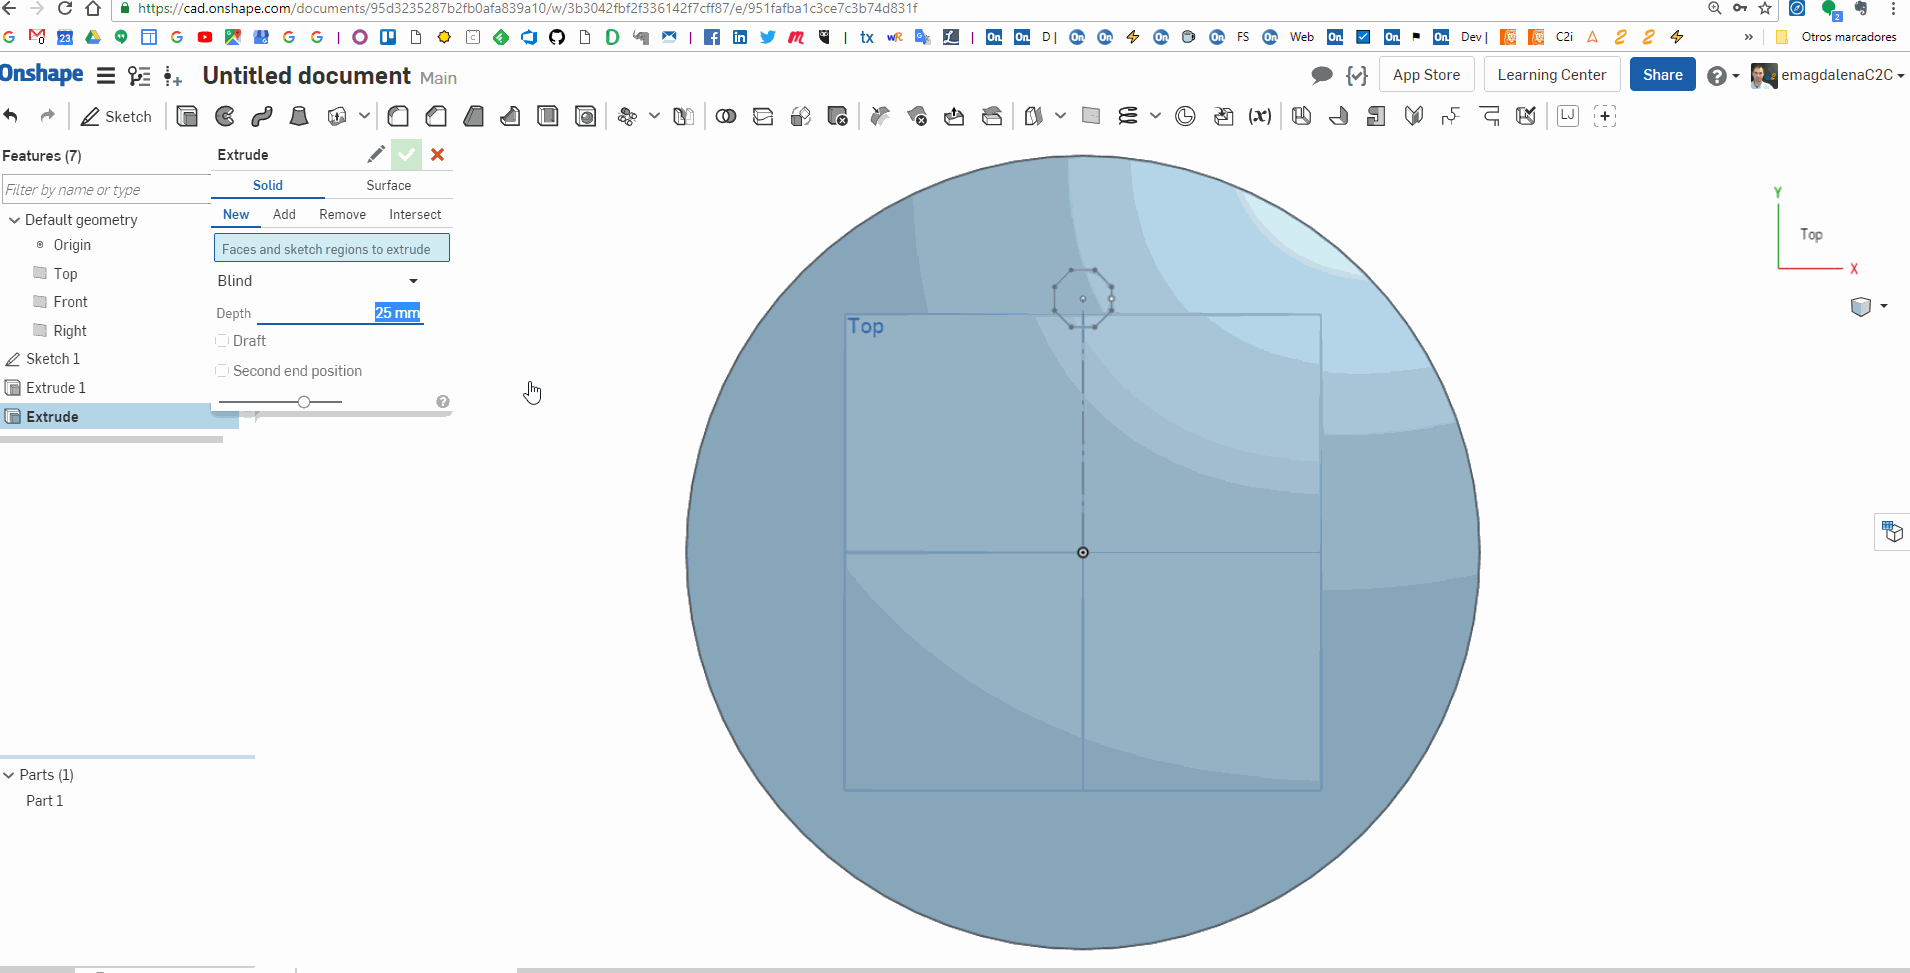Open the App Store
This screenshot has width=1910, height=973.
(x=1426, y=74)
